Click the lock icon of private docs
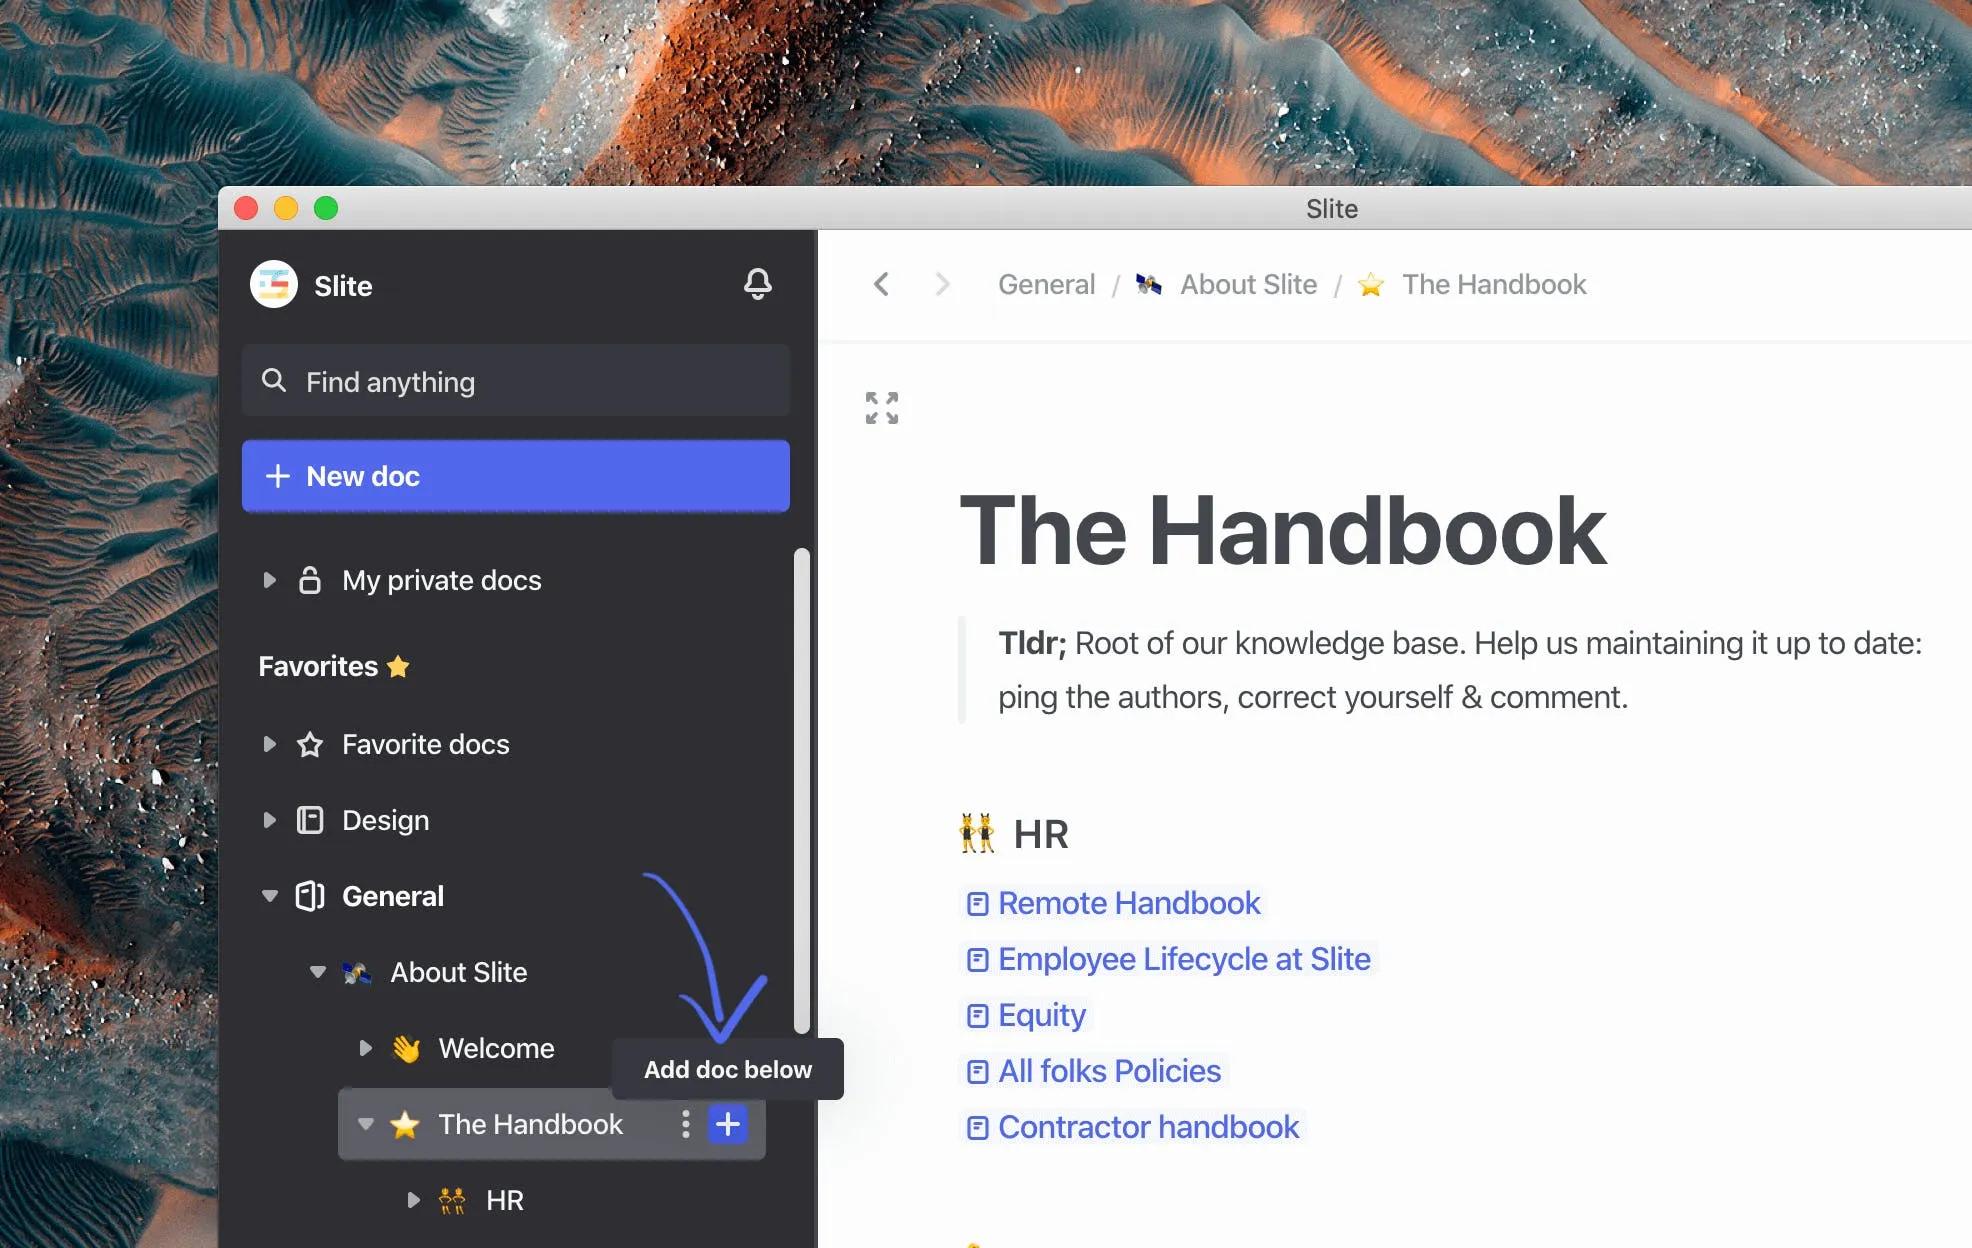The image size is (1972, 1248). [310, 580]
